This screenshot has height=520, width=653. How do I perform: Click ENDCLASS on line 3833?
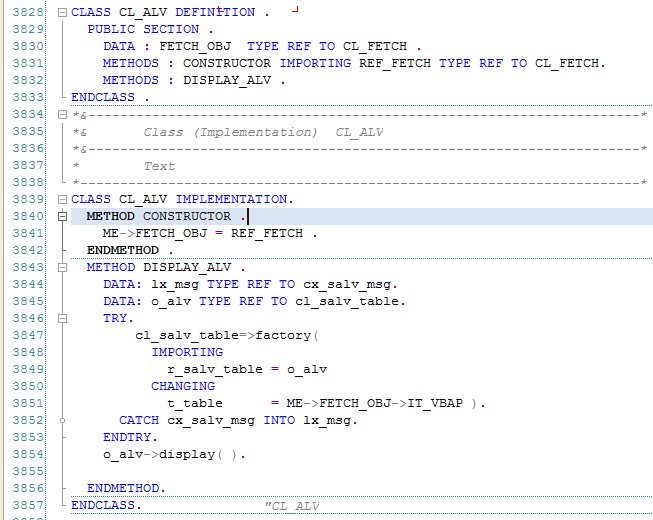pyautogui.click(x=103, y=97)
